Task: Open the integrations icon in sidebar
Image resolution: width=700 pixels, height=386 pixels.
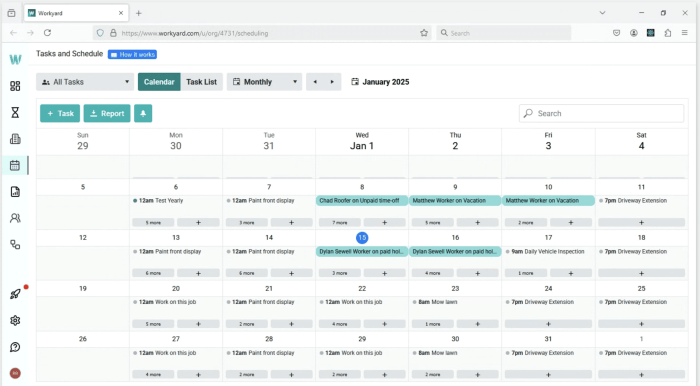Action: tap(15, 245)
